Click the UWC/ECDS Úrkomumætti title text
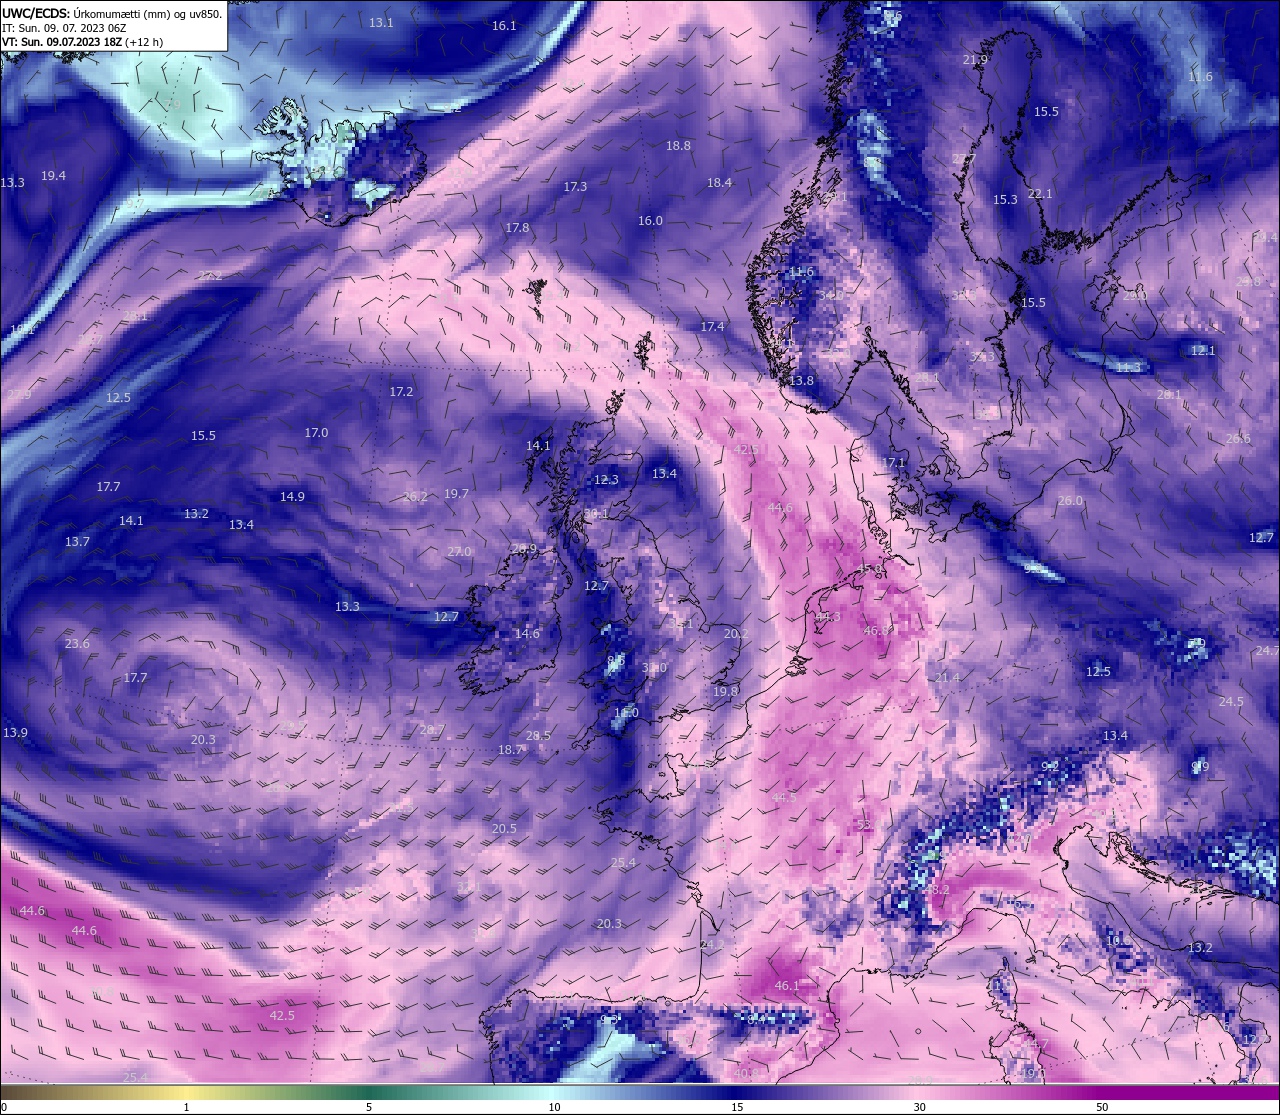1280x1115 pixels. click(112, 13)
